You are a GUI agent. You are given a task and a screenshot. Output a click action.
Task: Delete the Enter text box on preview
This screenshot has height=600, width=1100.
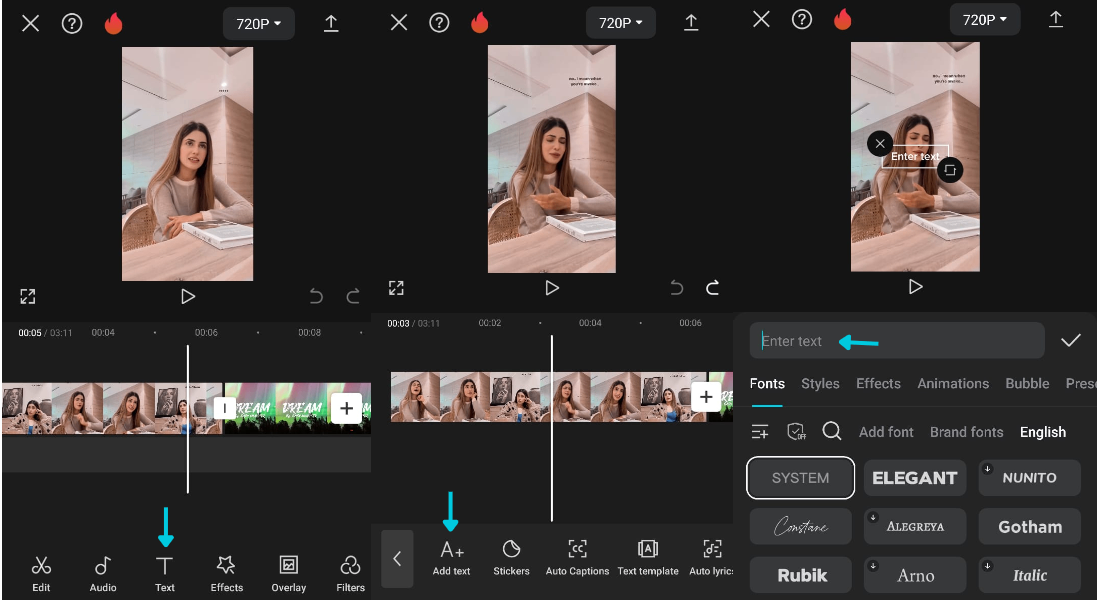click(879, 144)
